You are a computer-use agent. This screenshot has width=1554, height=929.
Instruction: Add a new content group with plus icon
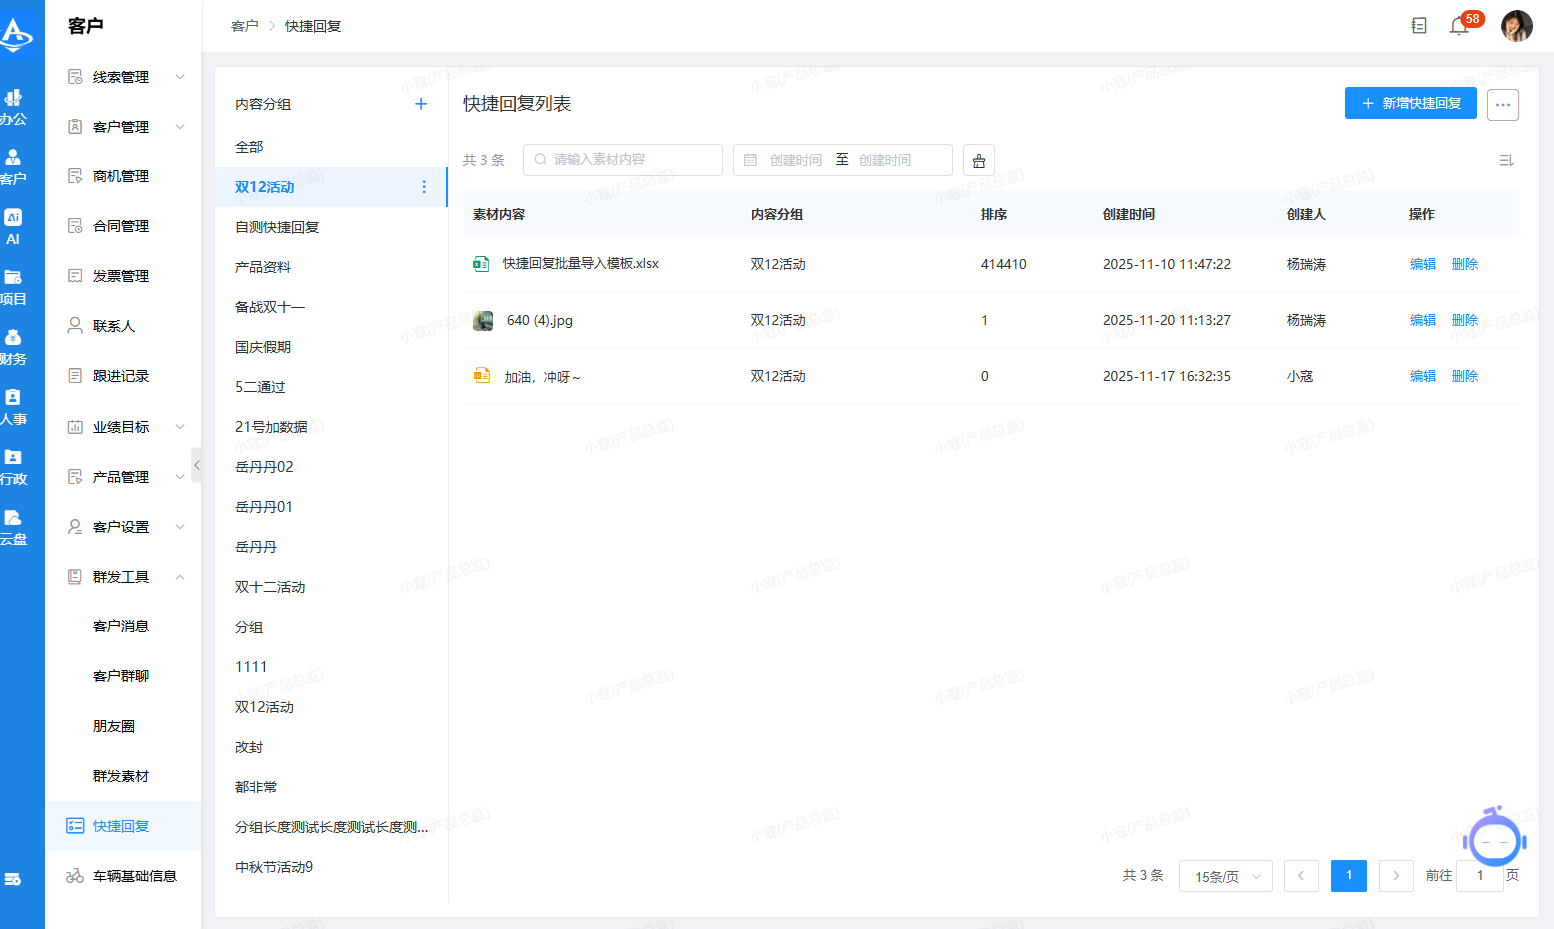point(421,104)
